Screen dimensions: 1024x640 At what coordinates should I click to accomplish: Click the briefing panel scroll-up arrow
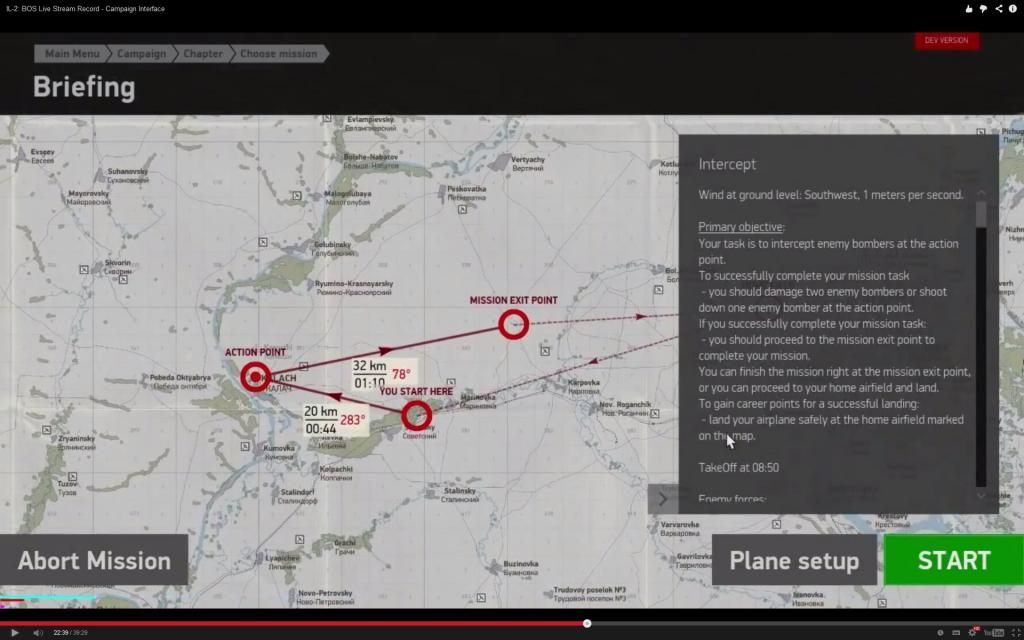981,193
